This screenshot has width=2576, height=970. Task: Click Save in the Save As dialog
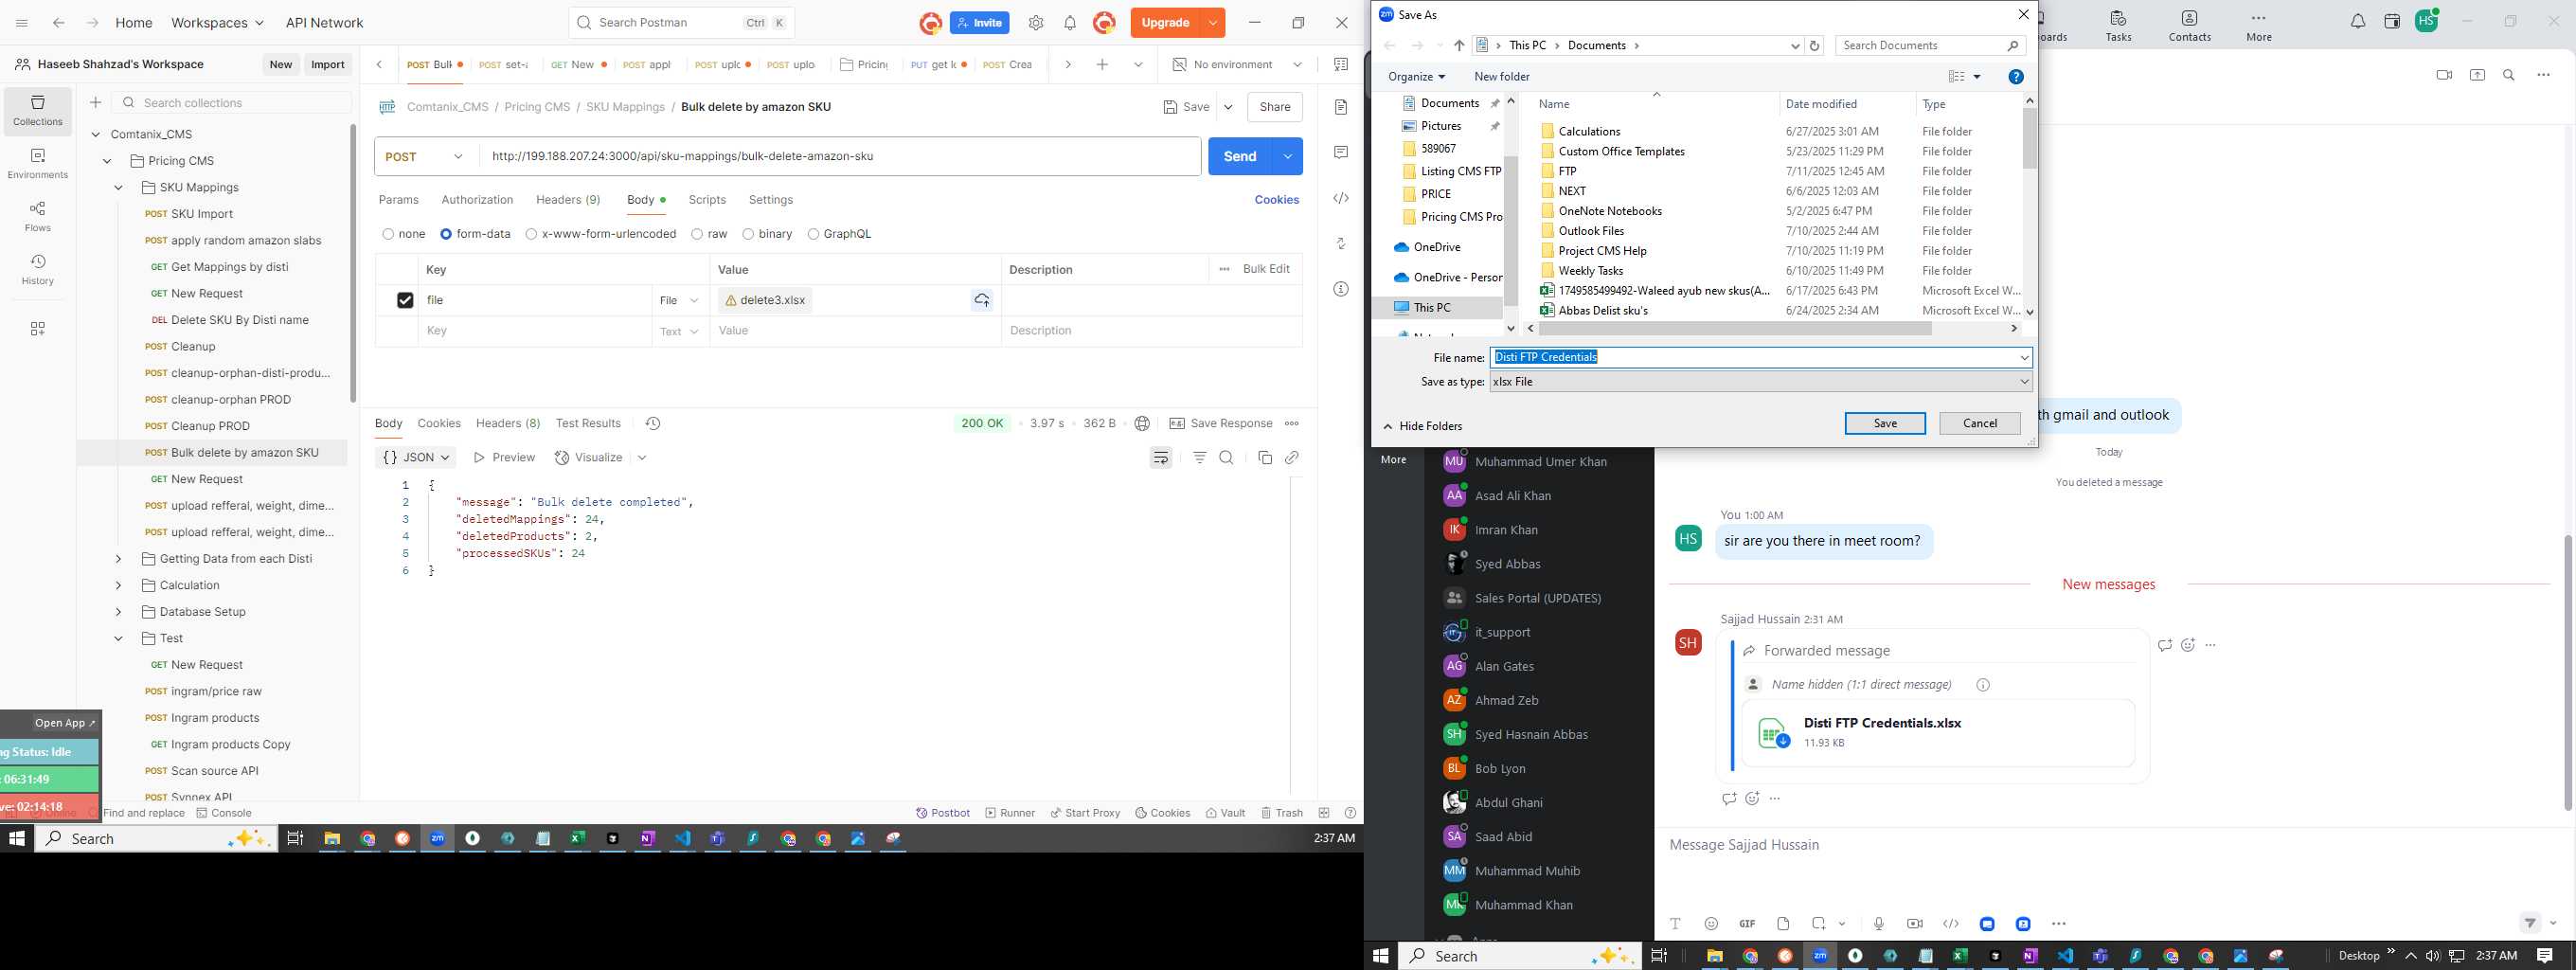click(1885, 423)
